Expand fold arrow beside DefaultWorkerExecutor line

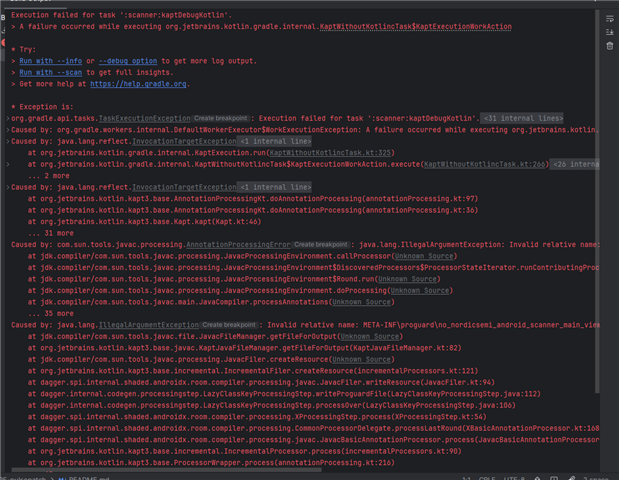coord(8,129)
